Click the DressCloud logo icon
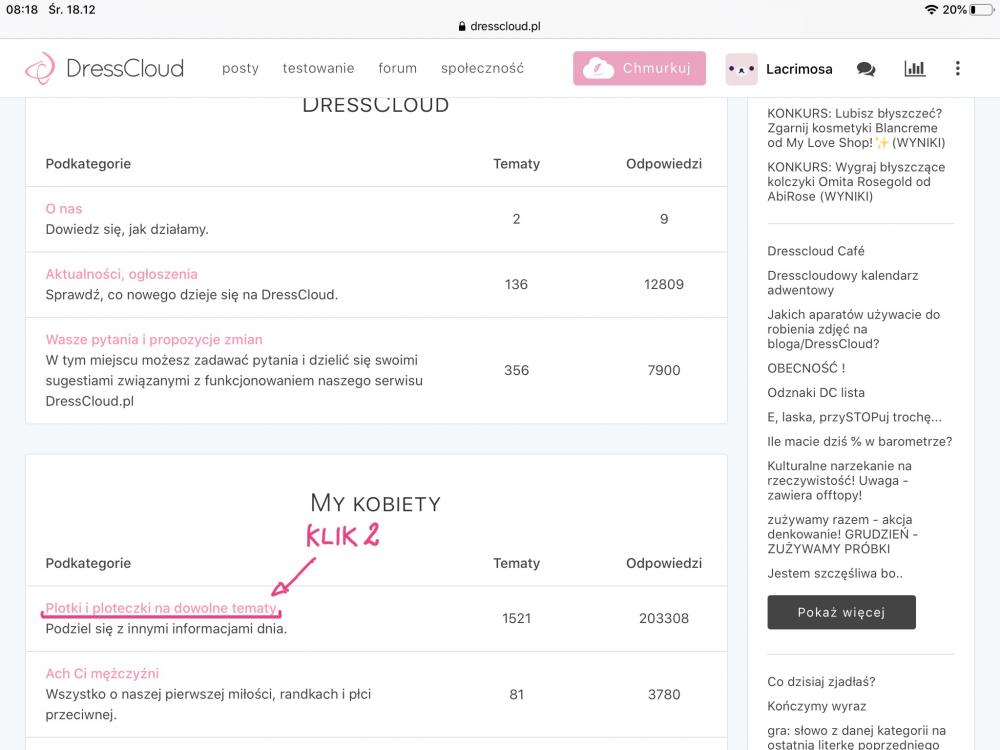The image size is (1000, 750). click(40, 68)
